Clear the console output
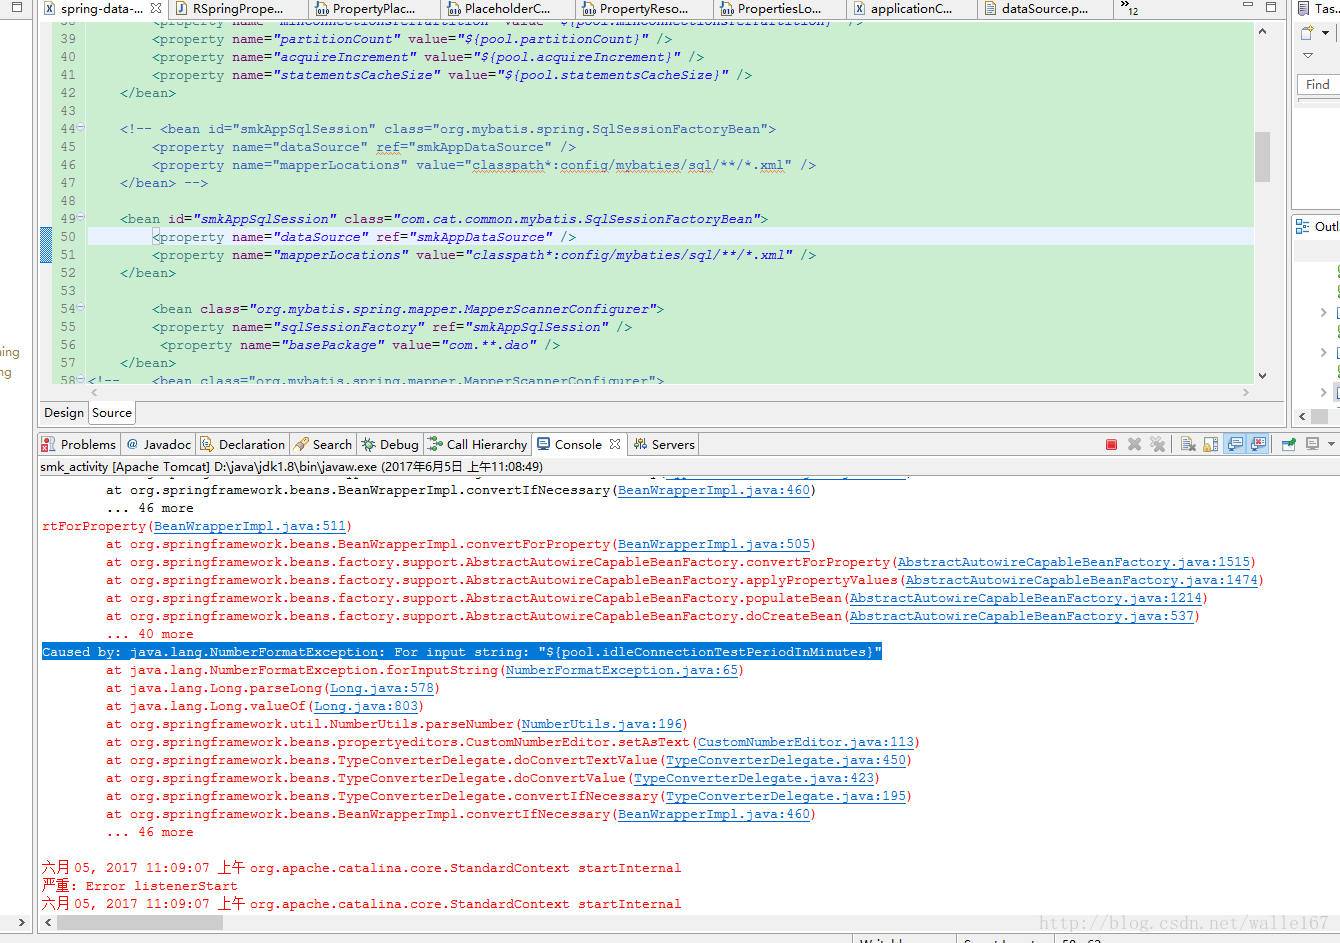The height and width of the screenshot is (943, 1340). [x=1188, y=444]
